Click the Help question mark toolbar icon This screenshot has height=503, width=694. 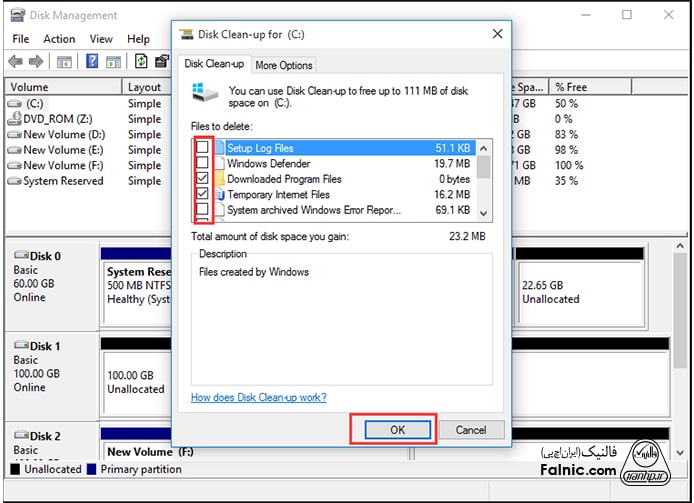click(x=91, y=62)
